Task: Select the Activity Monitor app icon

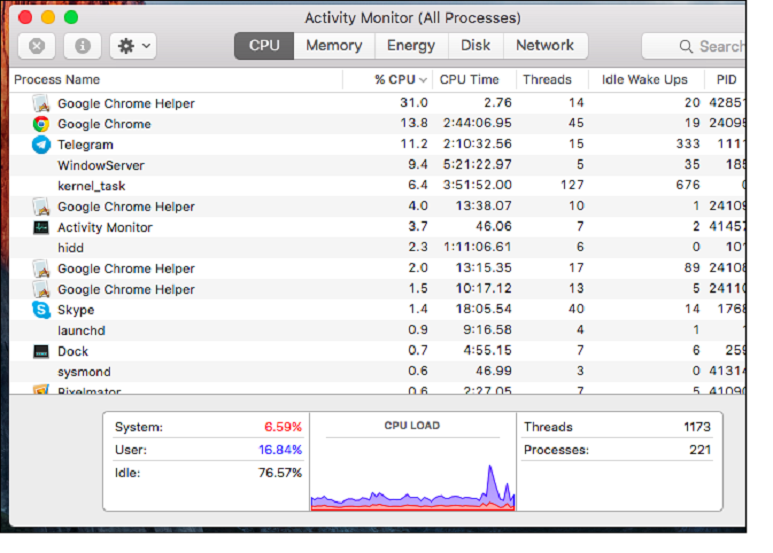Action: coord(41,227)
